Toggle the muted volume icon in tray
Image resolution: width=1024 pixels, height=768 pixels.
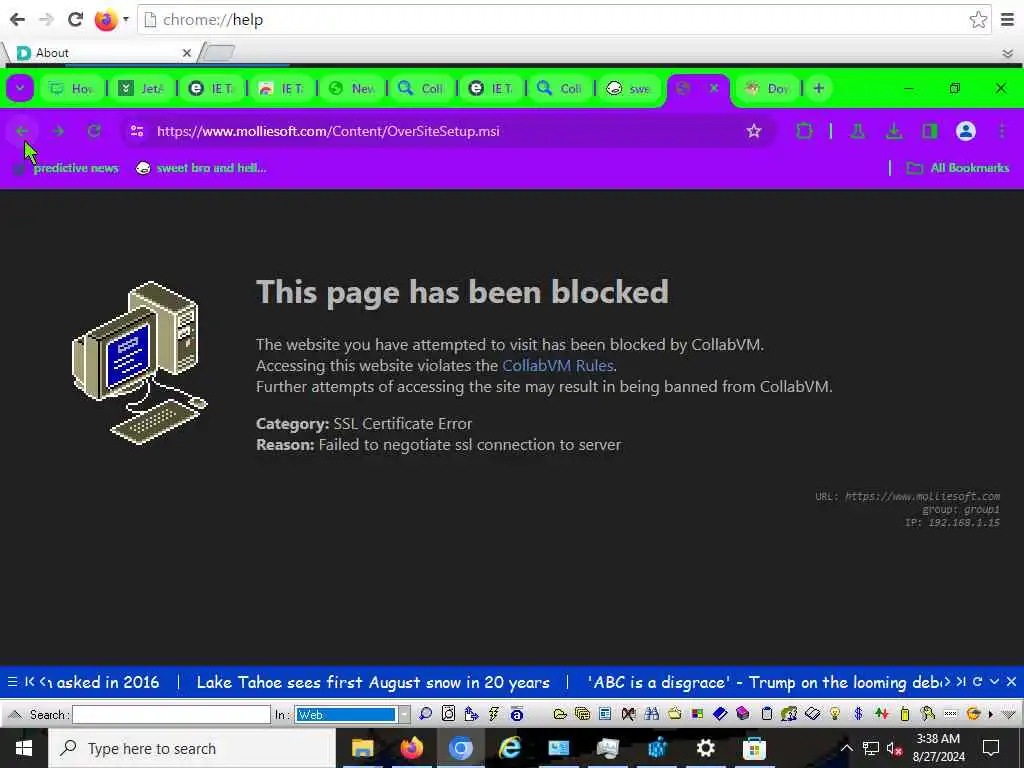coord(894,748)
